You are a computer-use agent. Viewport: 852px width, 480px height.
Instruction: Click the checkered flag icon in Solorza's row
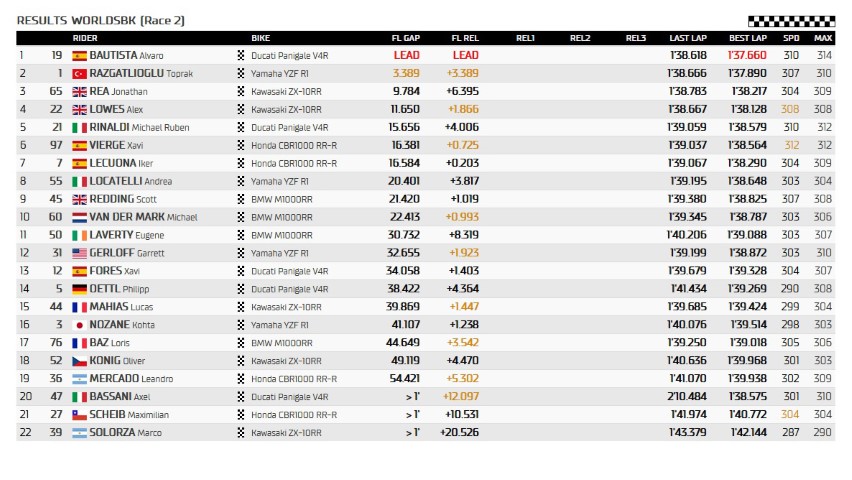pos(240,433)
